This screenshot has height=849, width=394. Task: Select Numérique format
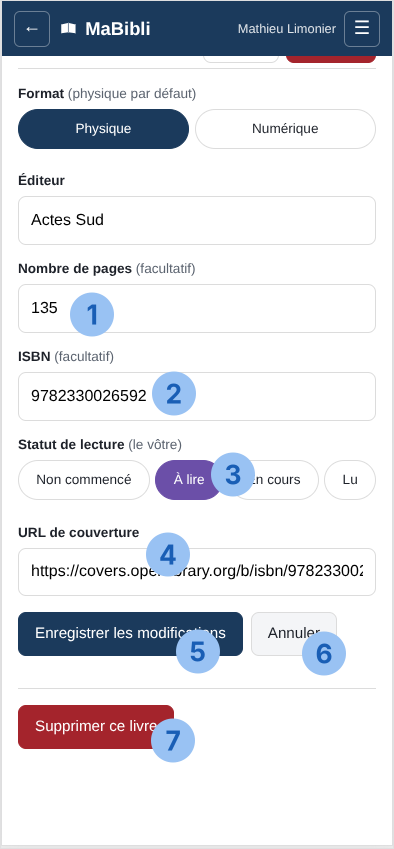285,129
